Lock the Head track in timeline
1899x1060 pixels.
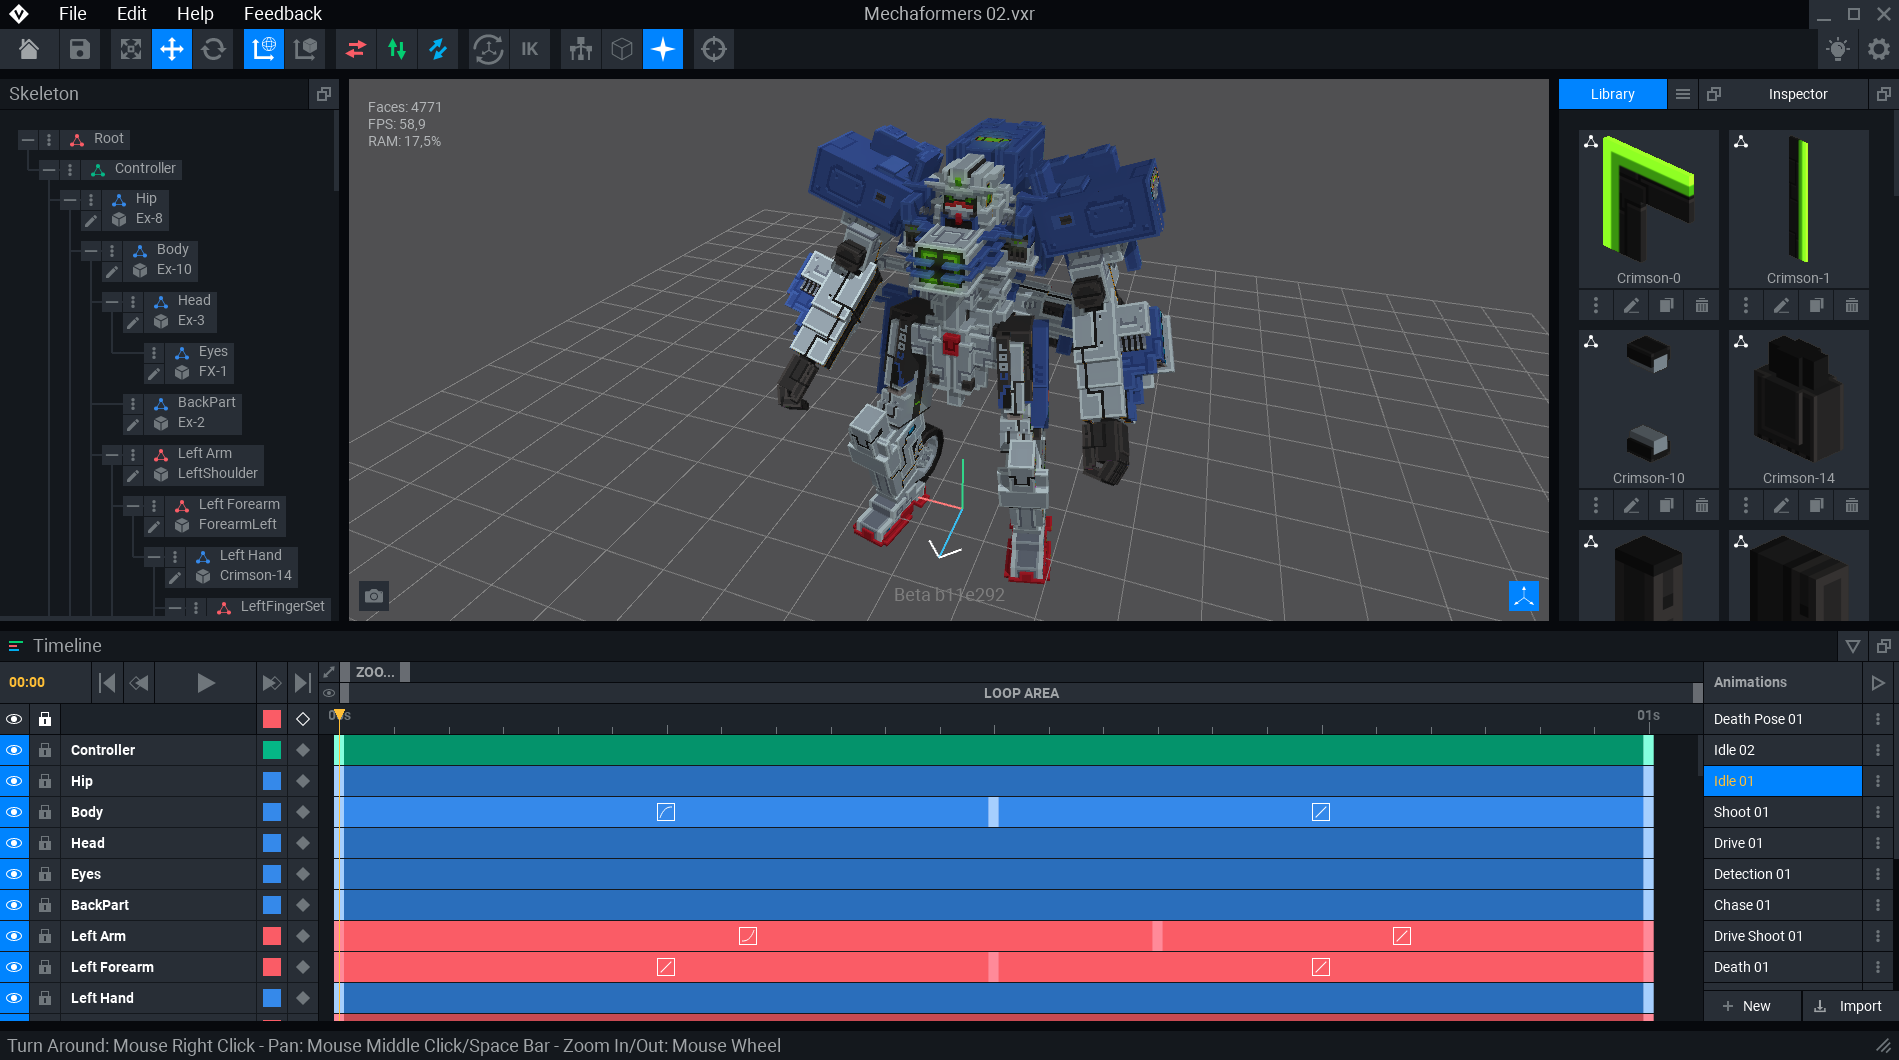tap(45, 843)
